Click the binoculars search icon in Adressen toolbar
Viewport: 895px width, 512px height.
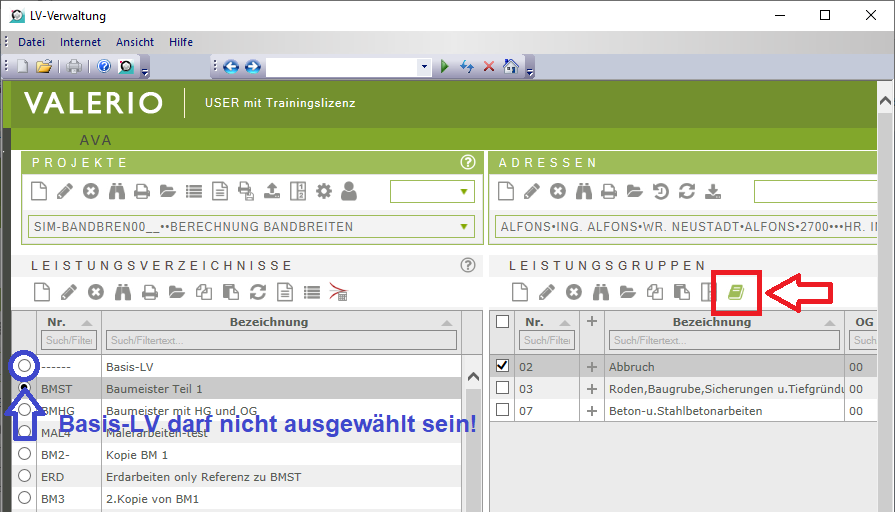(x=582, y=191)
